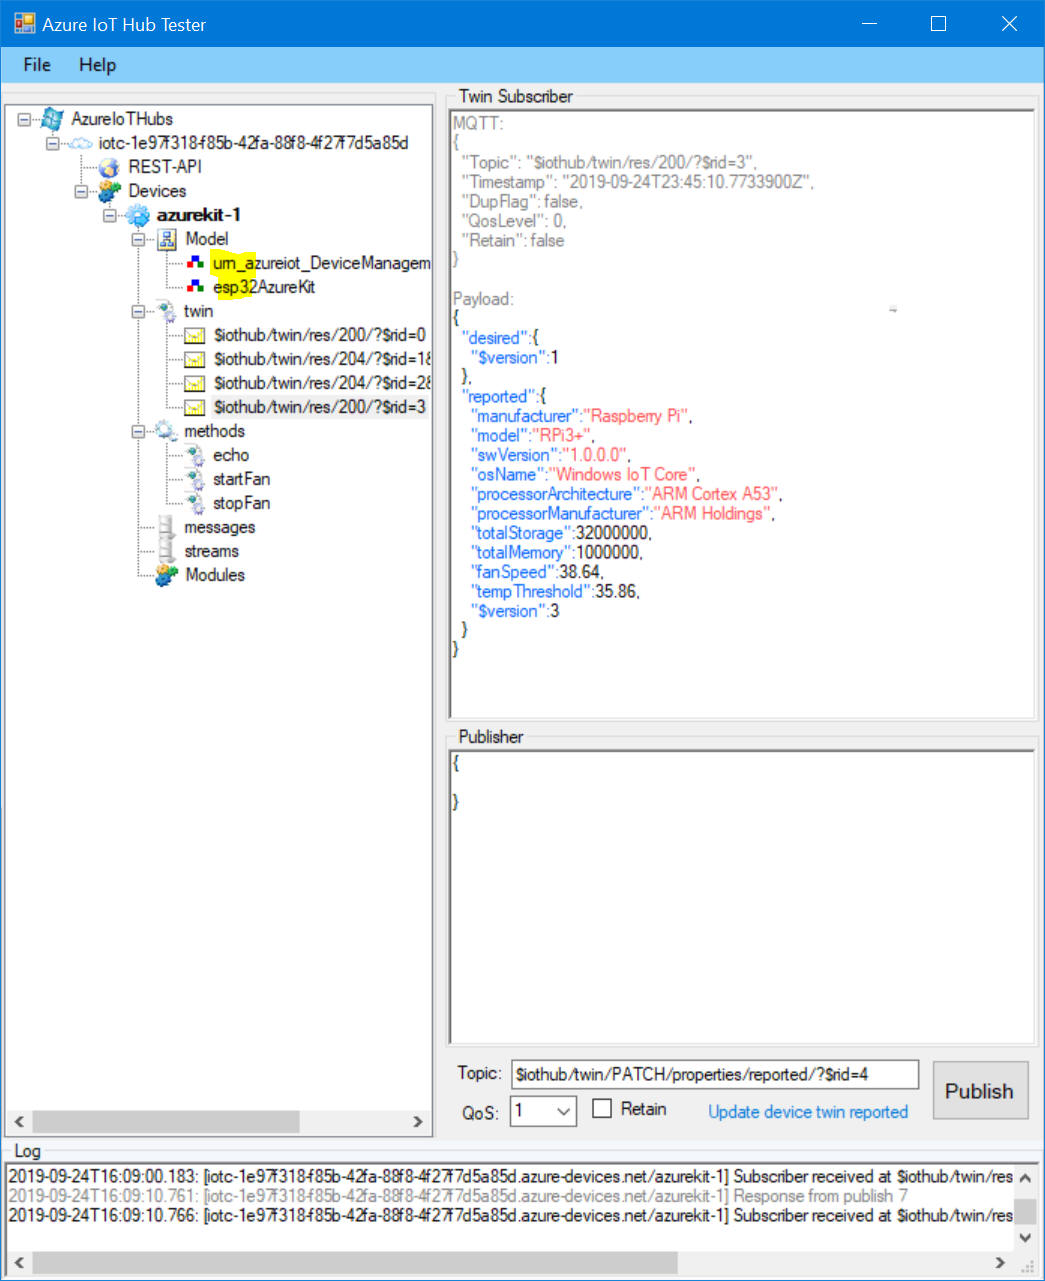Click the Devices folder icon
Screen dimensions: 1045x1281
[x=109, y=191]
